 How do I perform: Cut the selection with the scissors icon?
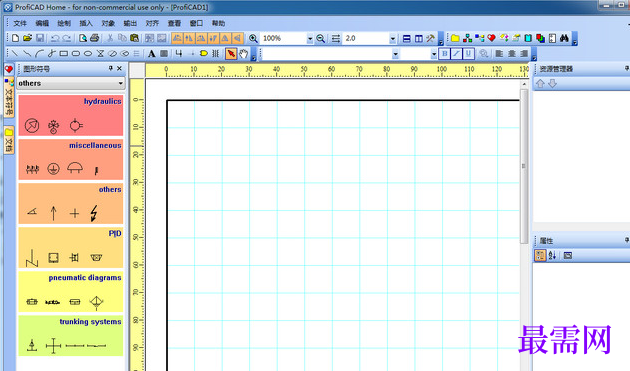[x=110, y=38]
